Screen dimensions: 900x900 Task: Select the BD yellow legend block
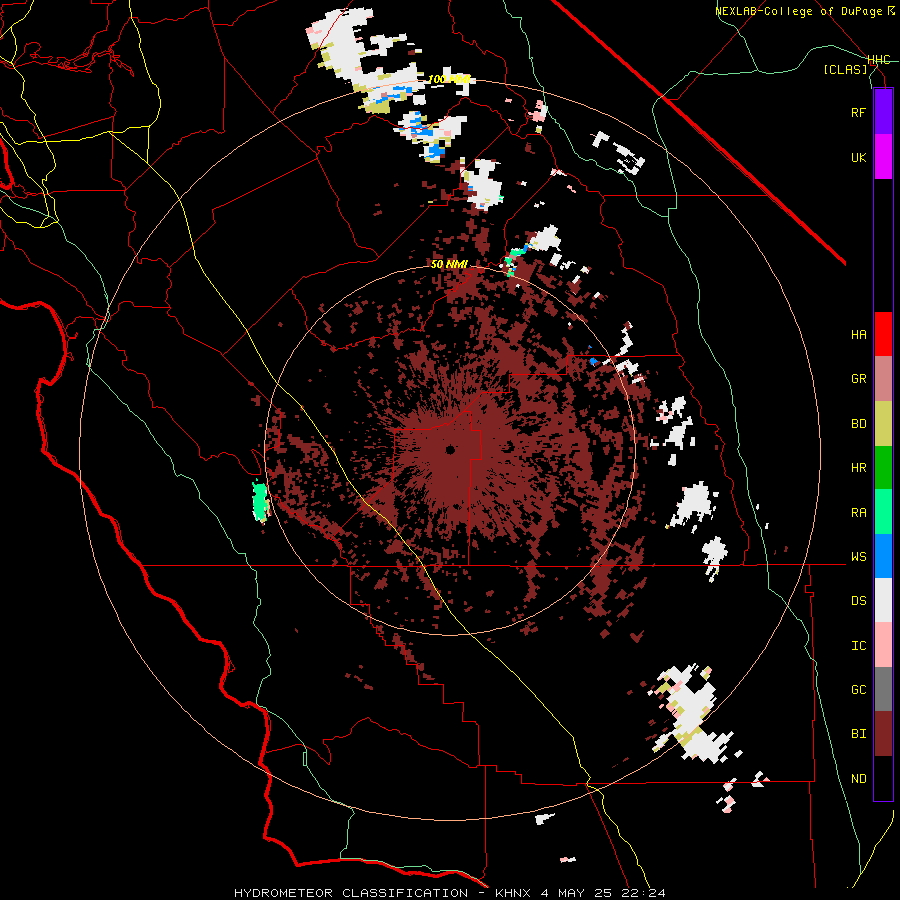coord(883,424)
